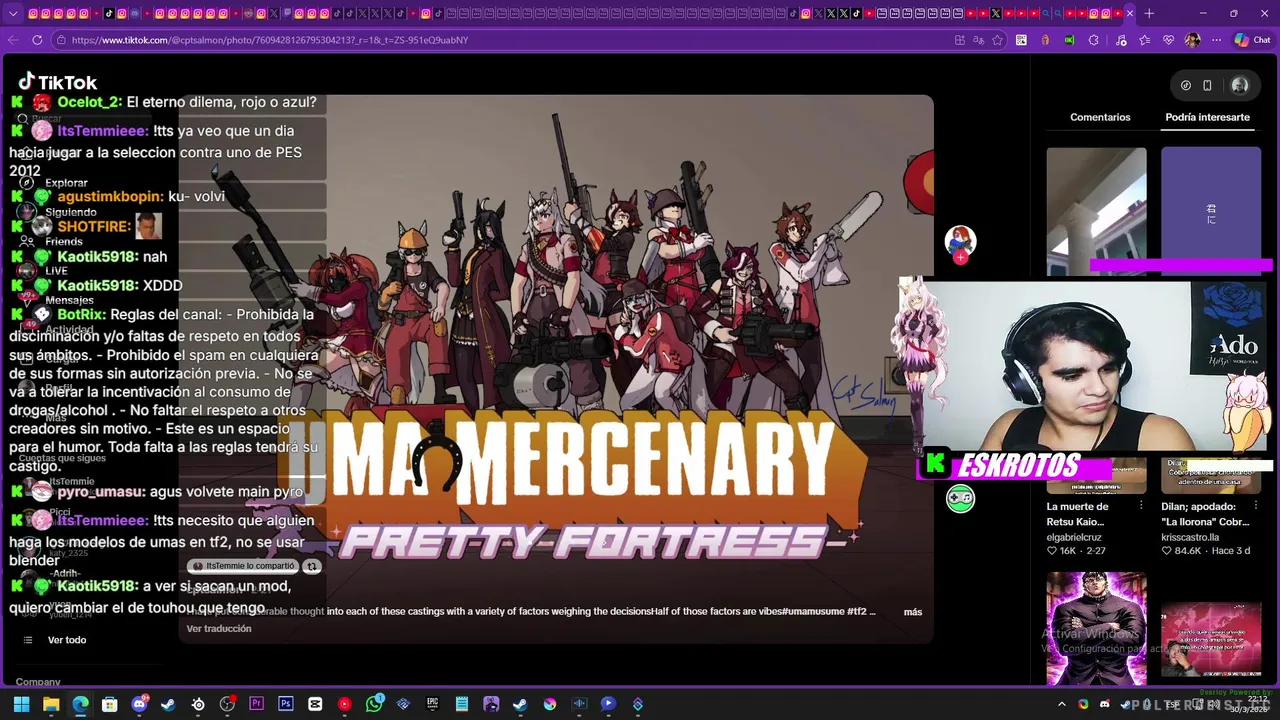The image size is (1280, 720).
Task: Click 'Ver traducción' under the caption
Action: coord(219,628)
